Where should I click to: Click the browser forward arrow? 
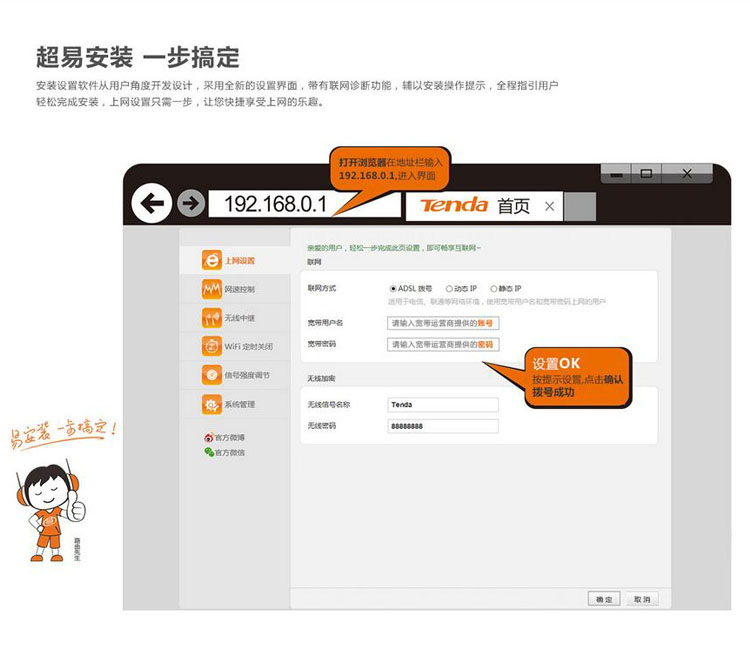pyautogui.click(x=190, y=205)
